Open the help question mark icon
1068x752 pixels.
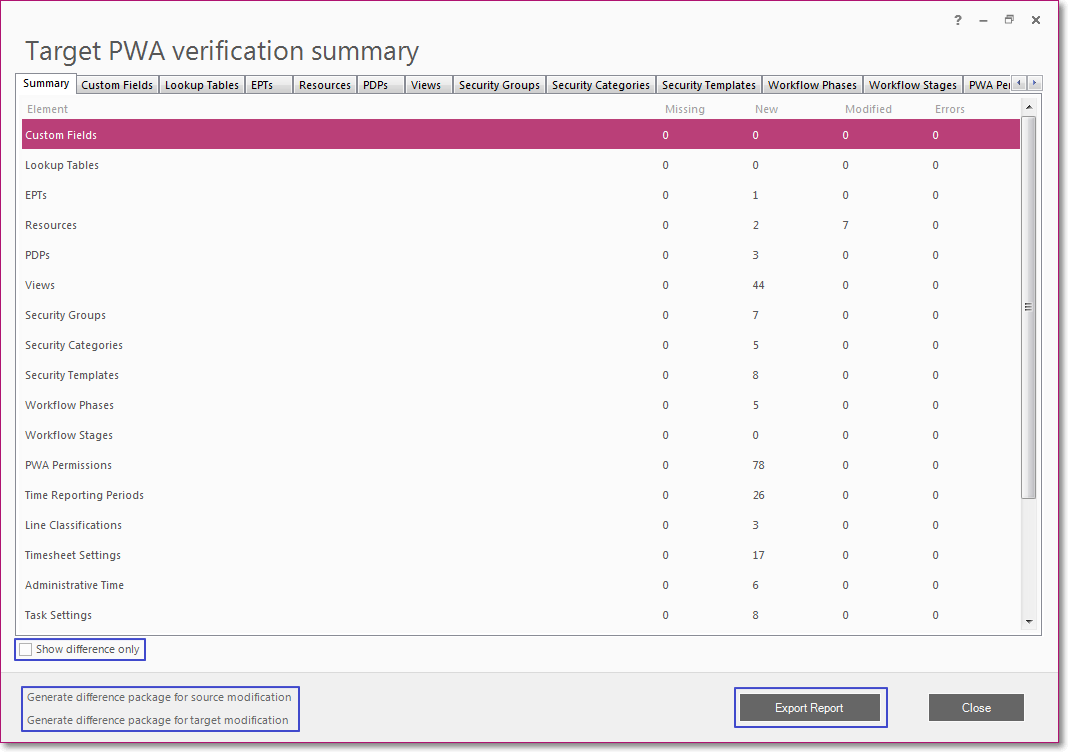pos(958,20)
